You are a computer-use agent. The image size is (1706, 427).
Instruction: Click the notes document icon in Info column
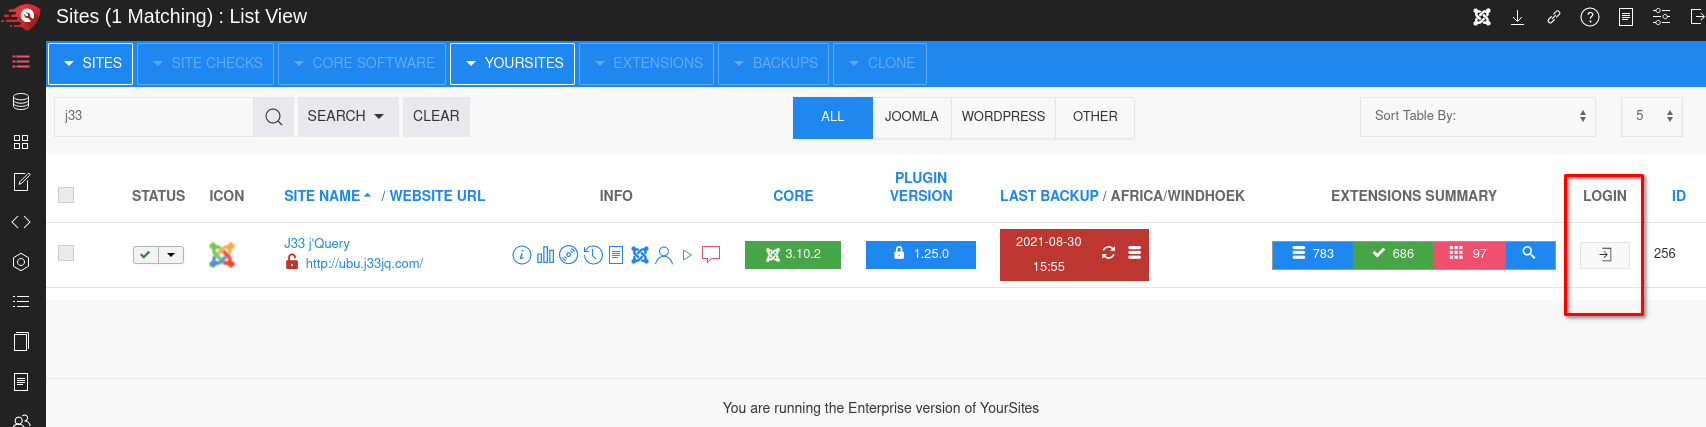(616, 255)
